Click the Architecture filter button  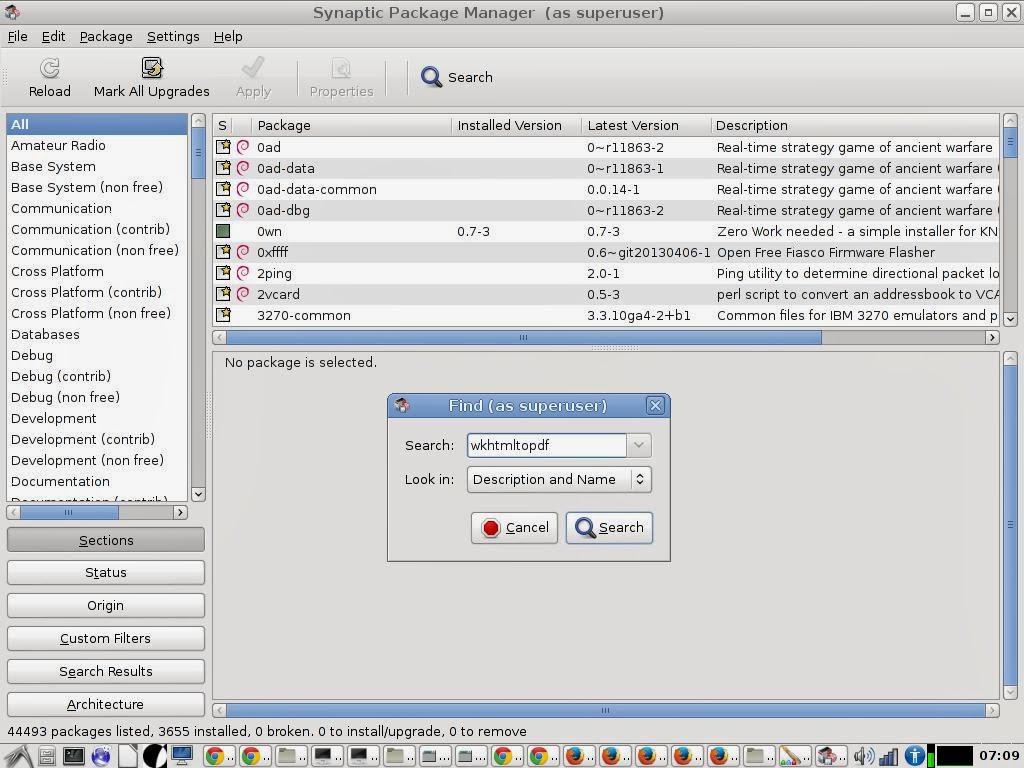pos(106,704)
